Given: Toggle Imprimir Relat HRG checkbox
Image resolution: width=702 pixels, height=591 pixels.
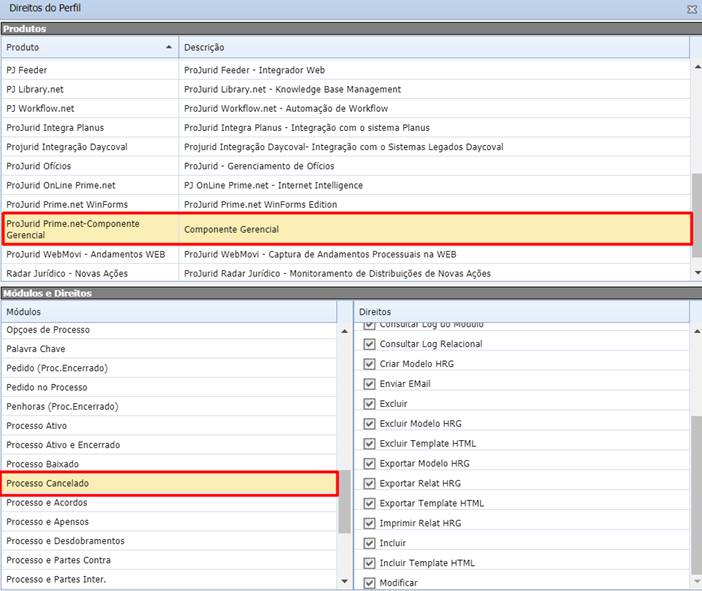Looking at the screenshot, I should [x=369, y=523].
